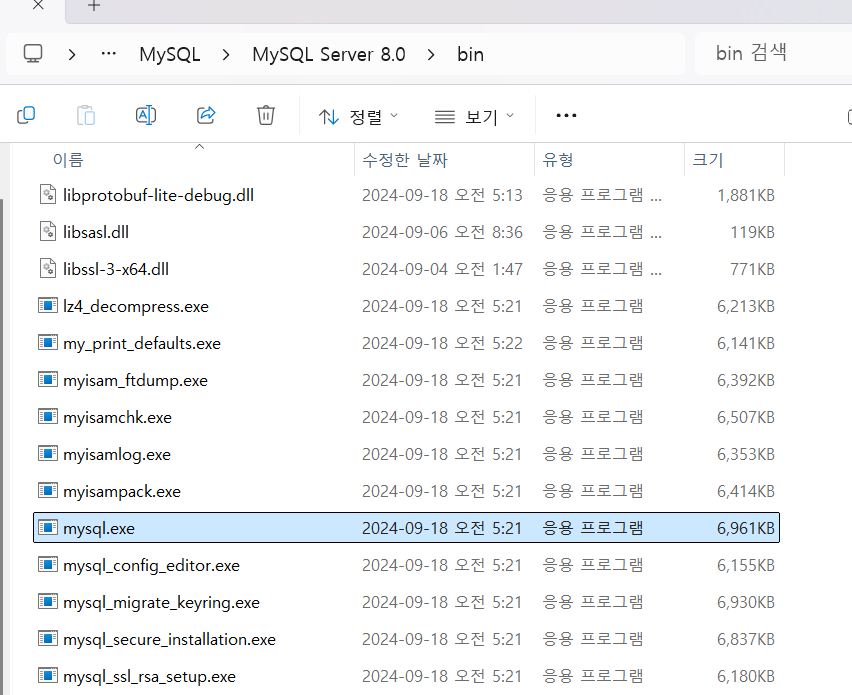Screen dimensions: 852x695
Task: Click the 1,881KB size value
Action: pyautogui.click(x=746, y=195)
